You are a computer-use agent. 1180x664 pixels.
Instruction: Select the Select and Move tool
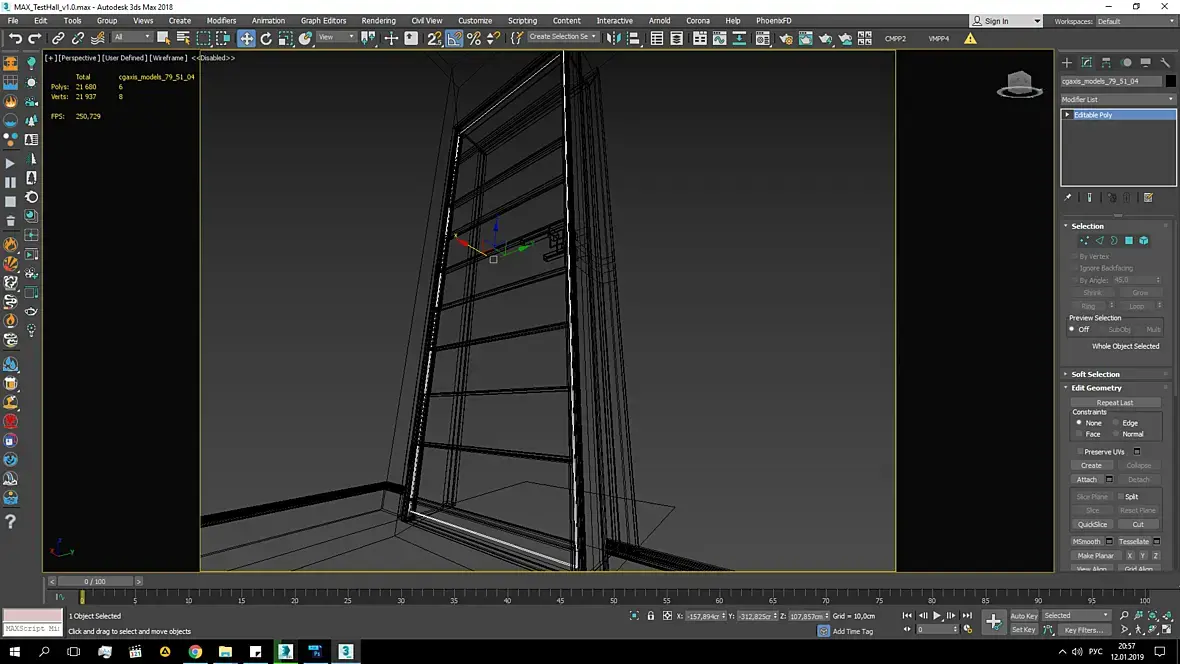246,38
